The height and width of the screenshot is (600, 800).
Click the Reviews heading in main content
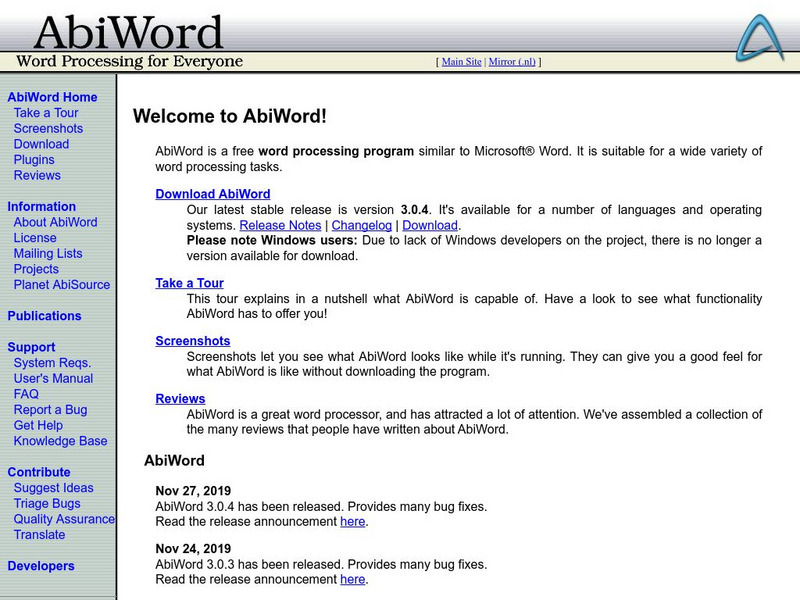180,398
